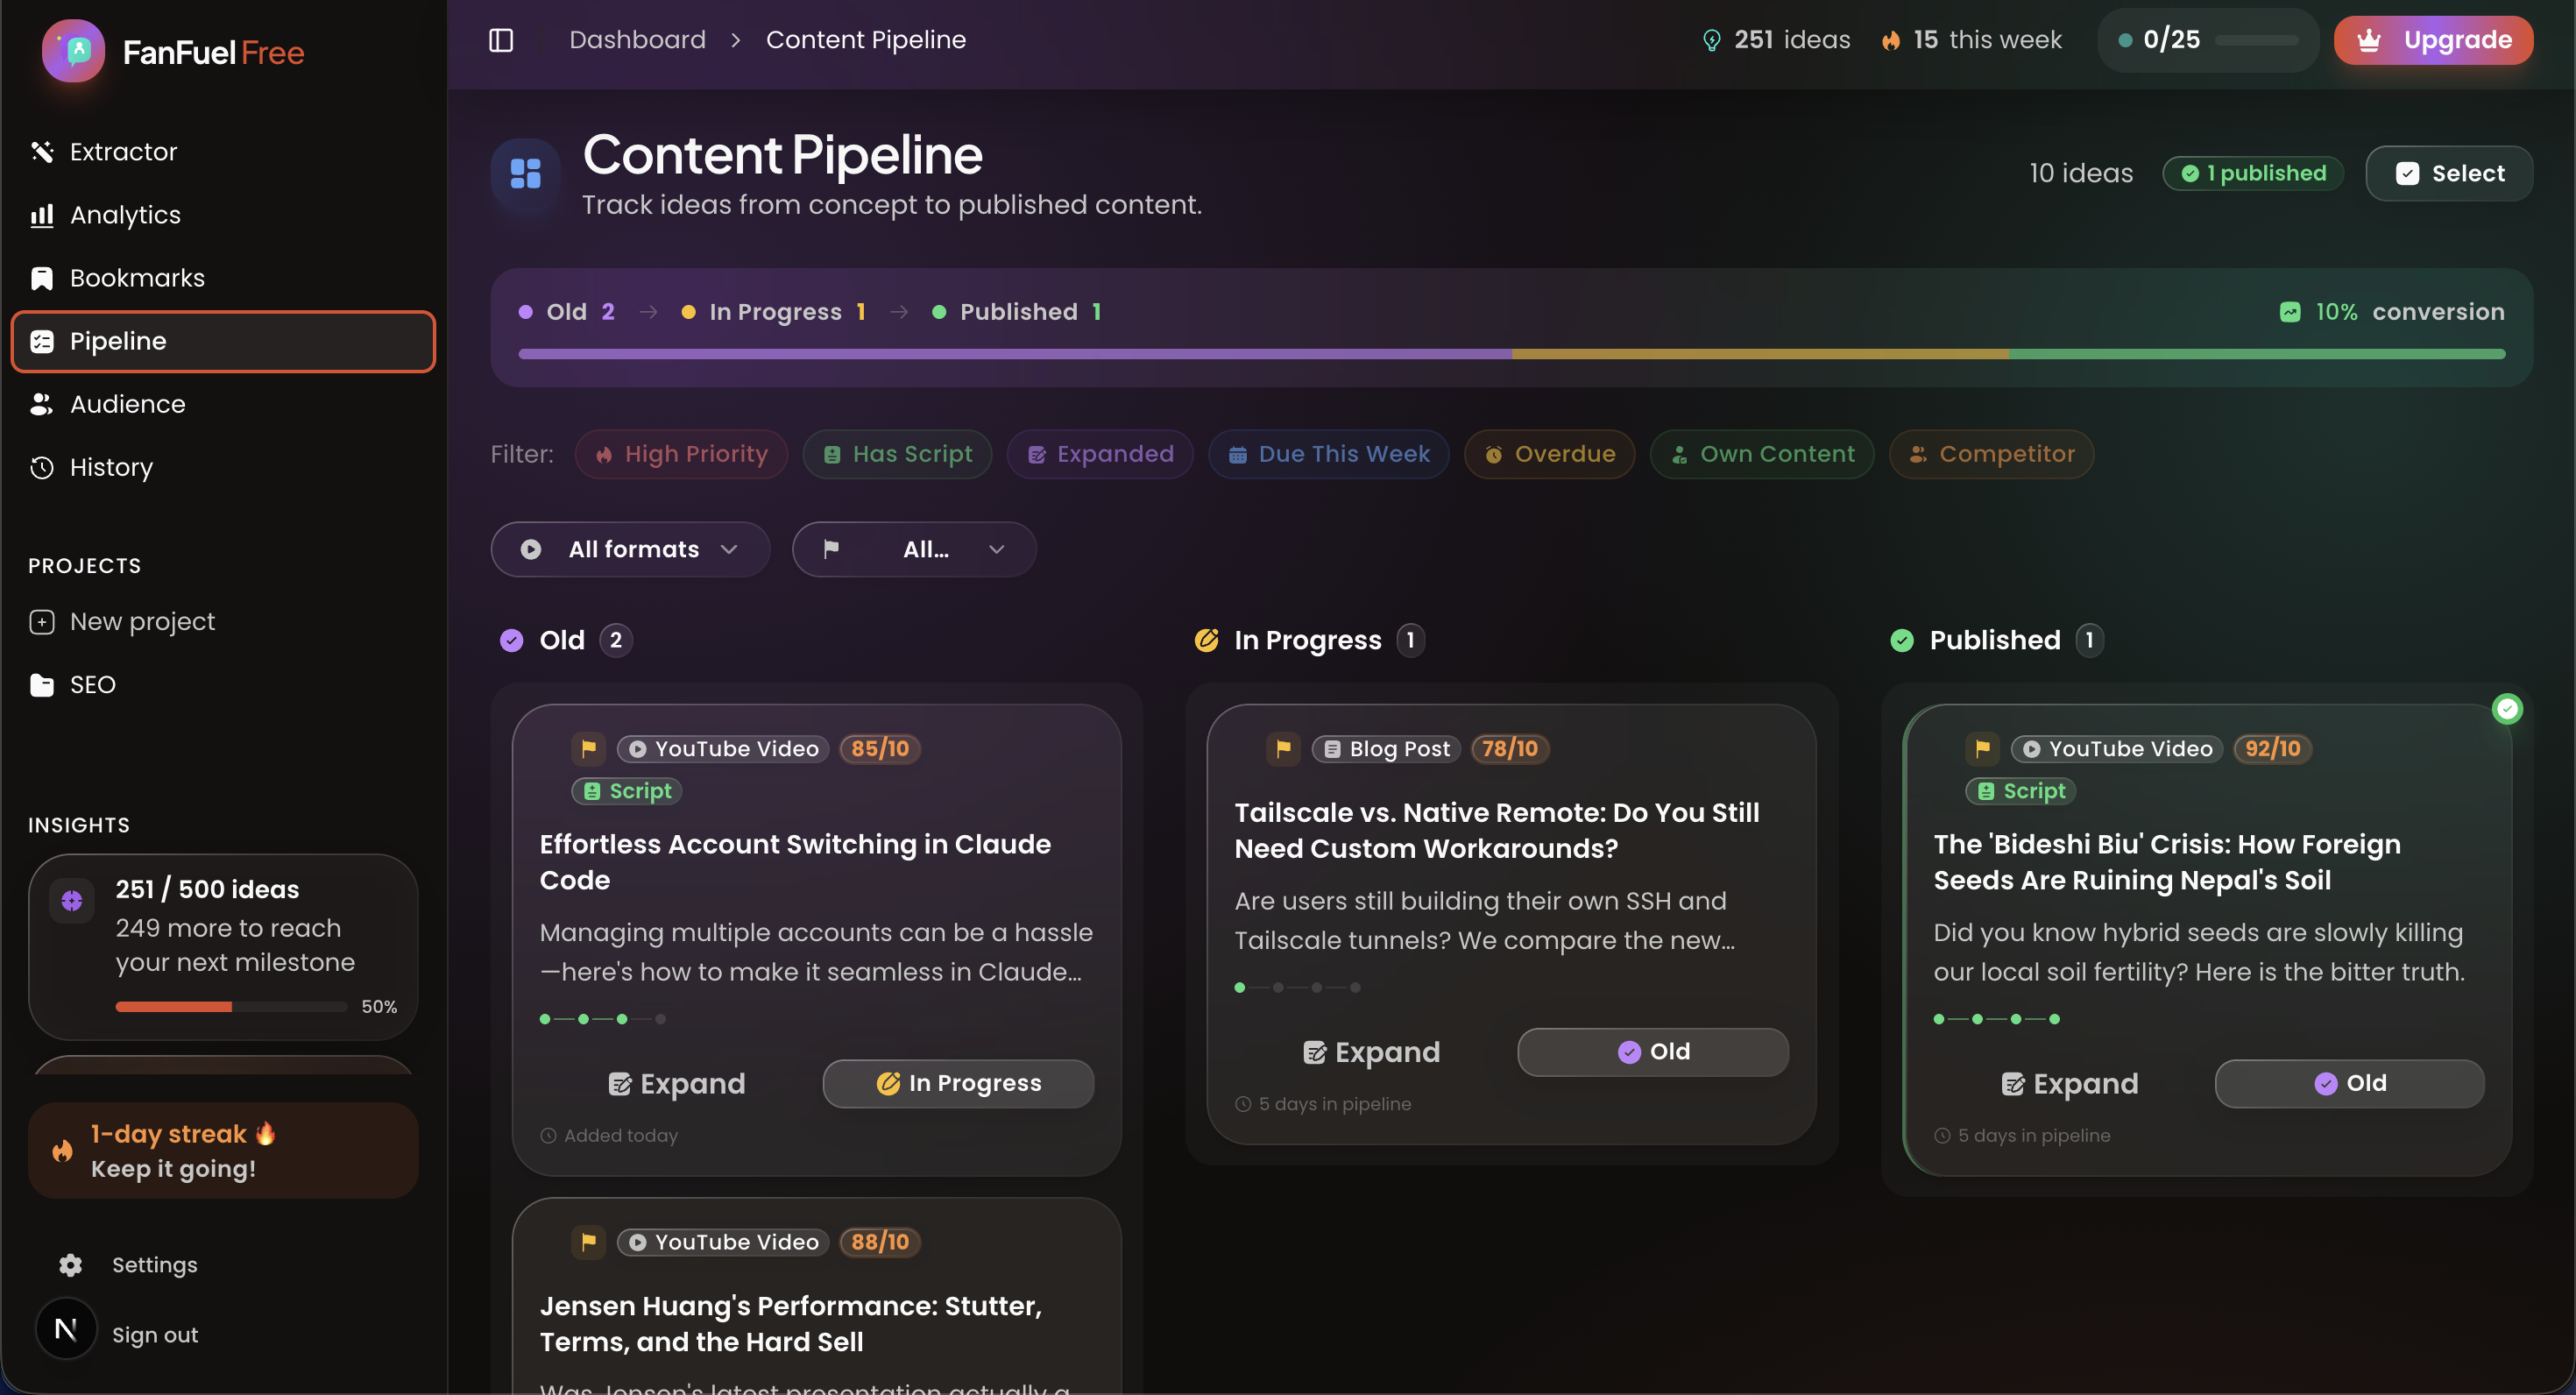Open the All formats dropdown

tap(630, 549)
